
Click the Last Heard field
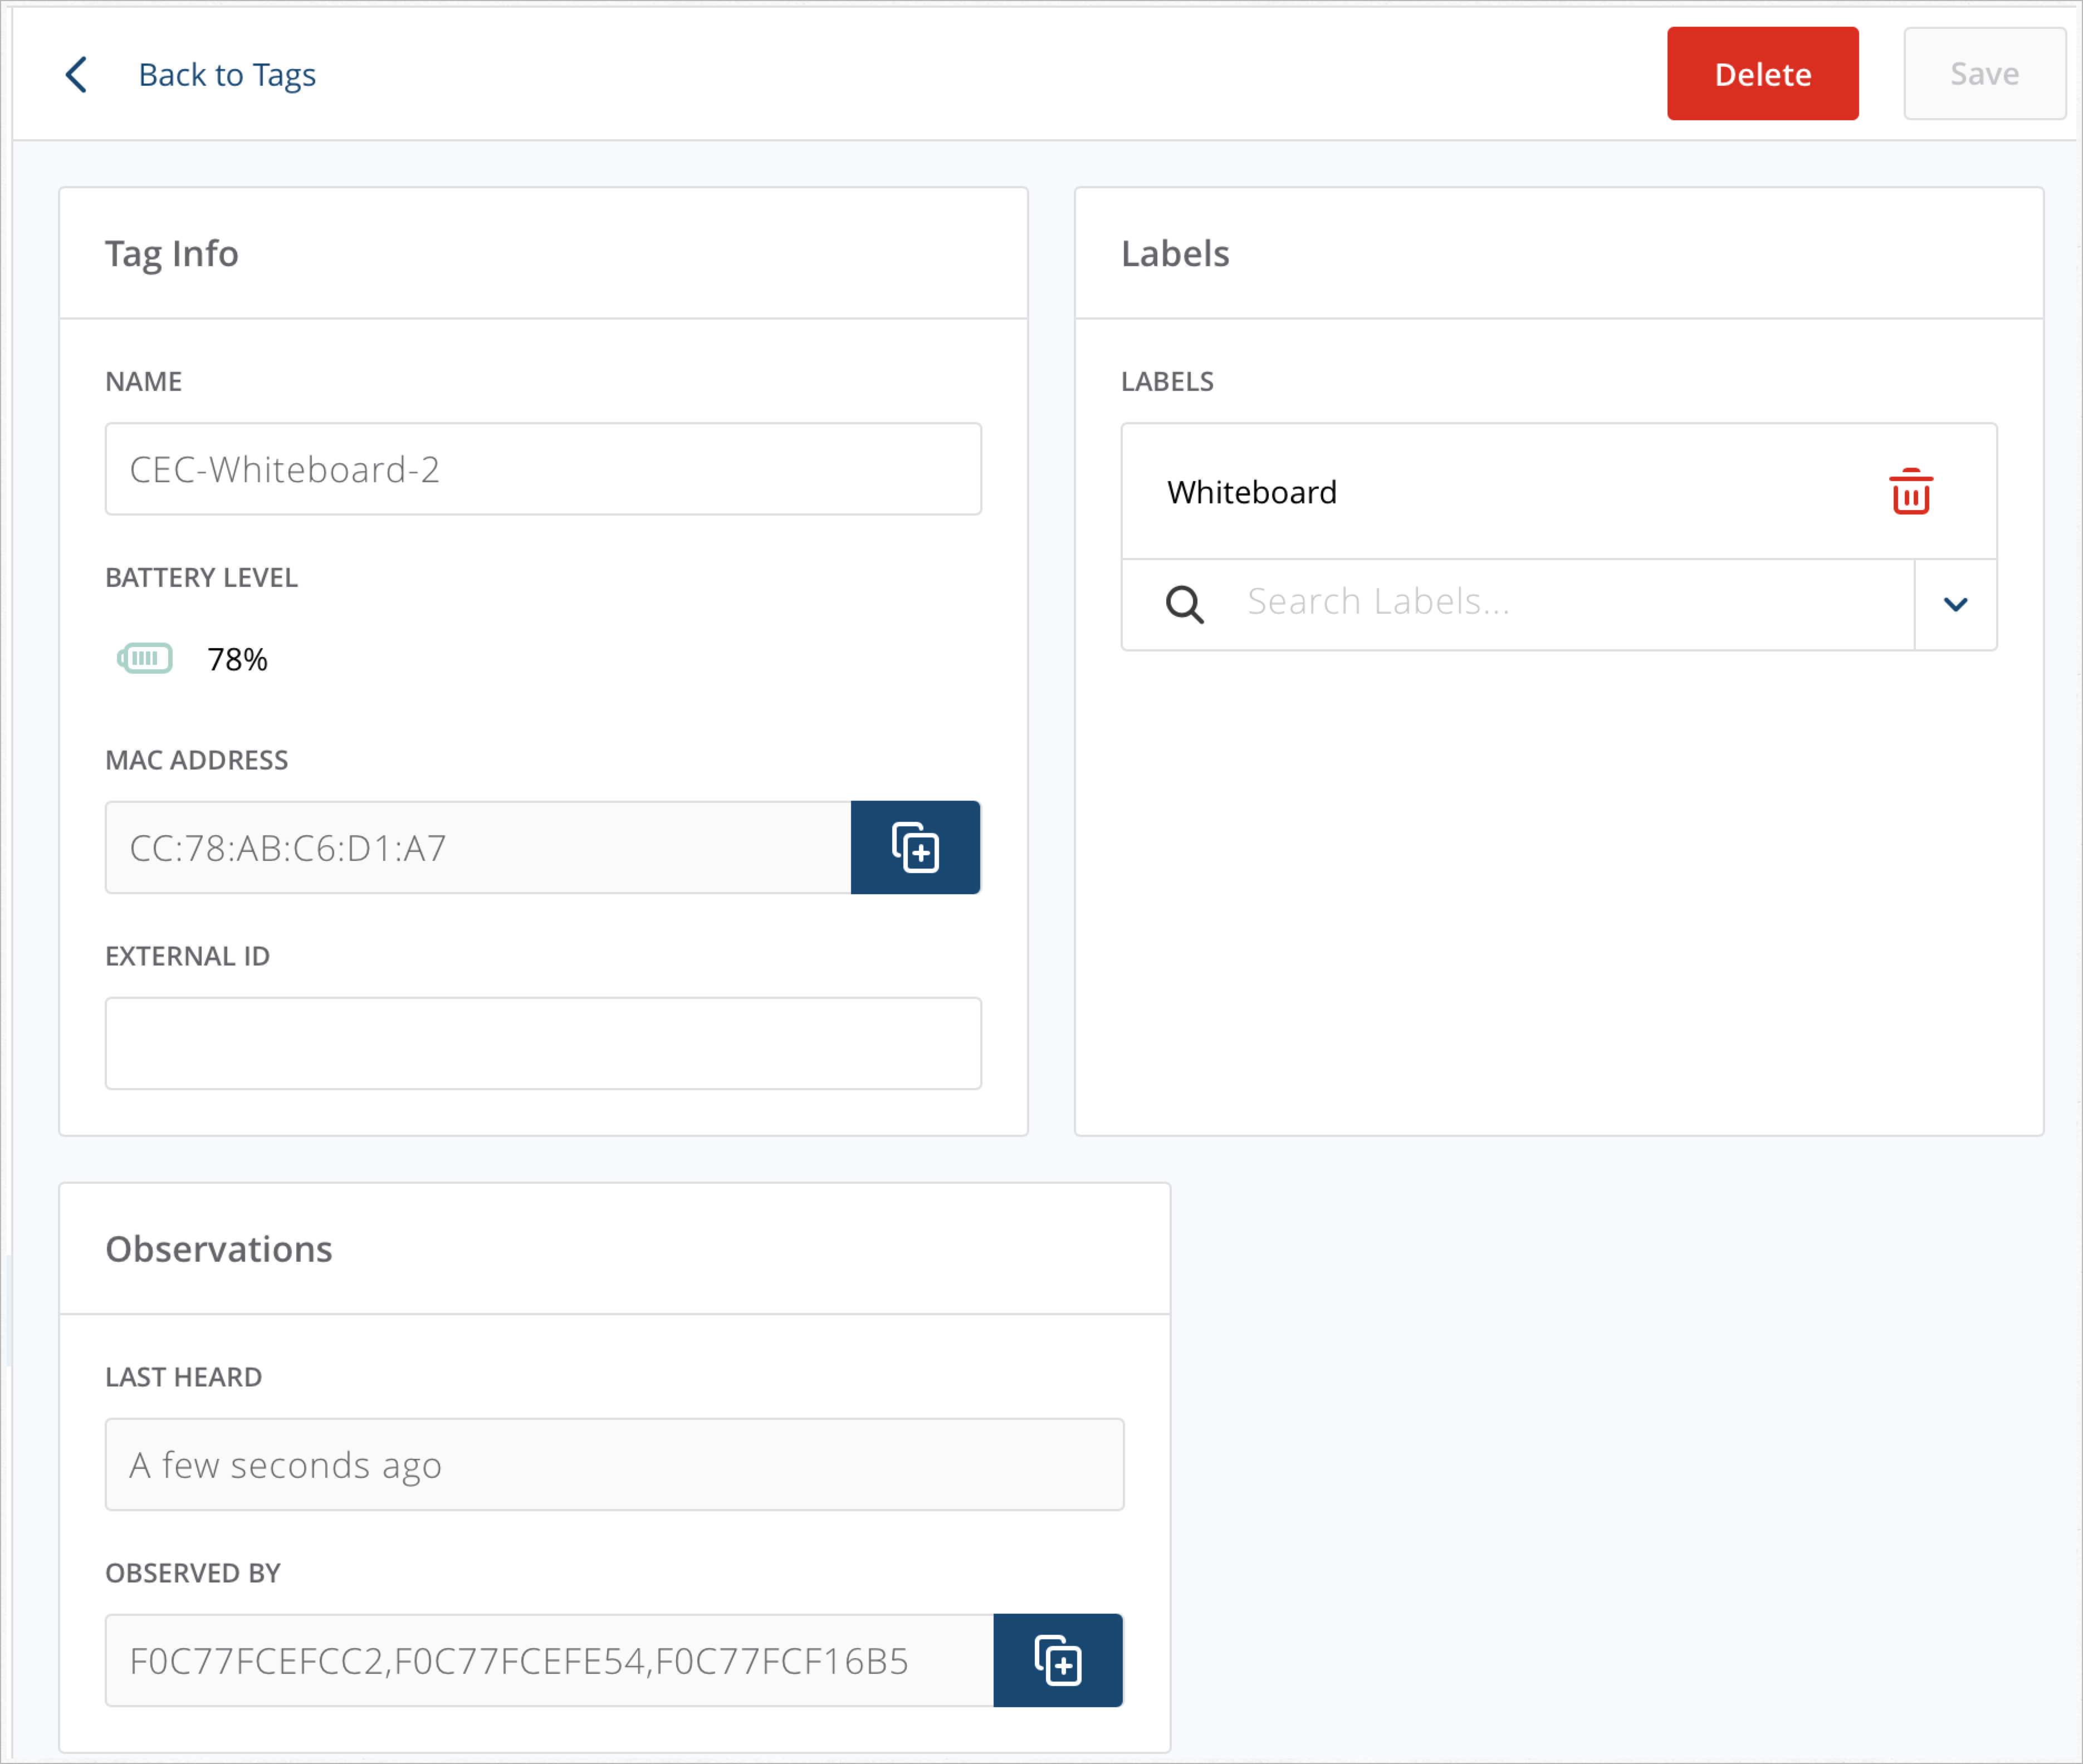614,1464
